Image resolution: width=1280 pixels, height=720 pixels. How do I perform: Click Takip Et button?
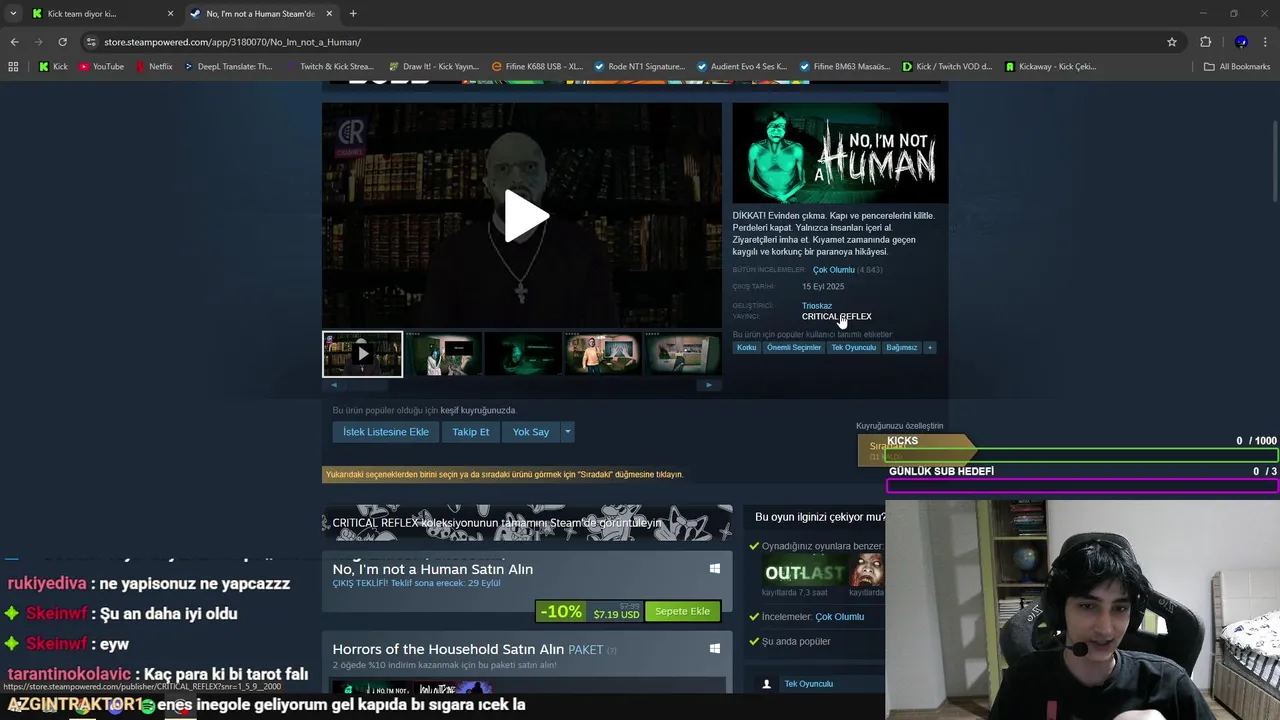471,432
